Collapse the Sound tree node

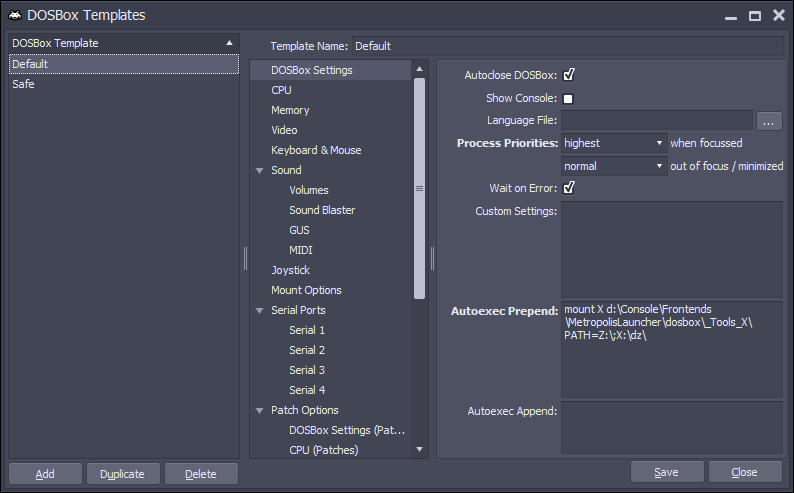click(260, 171)
